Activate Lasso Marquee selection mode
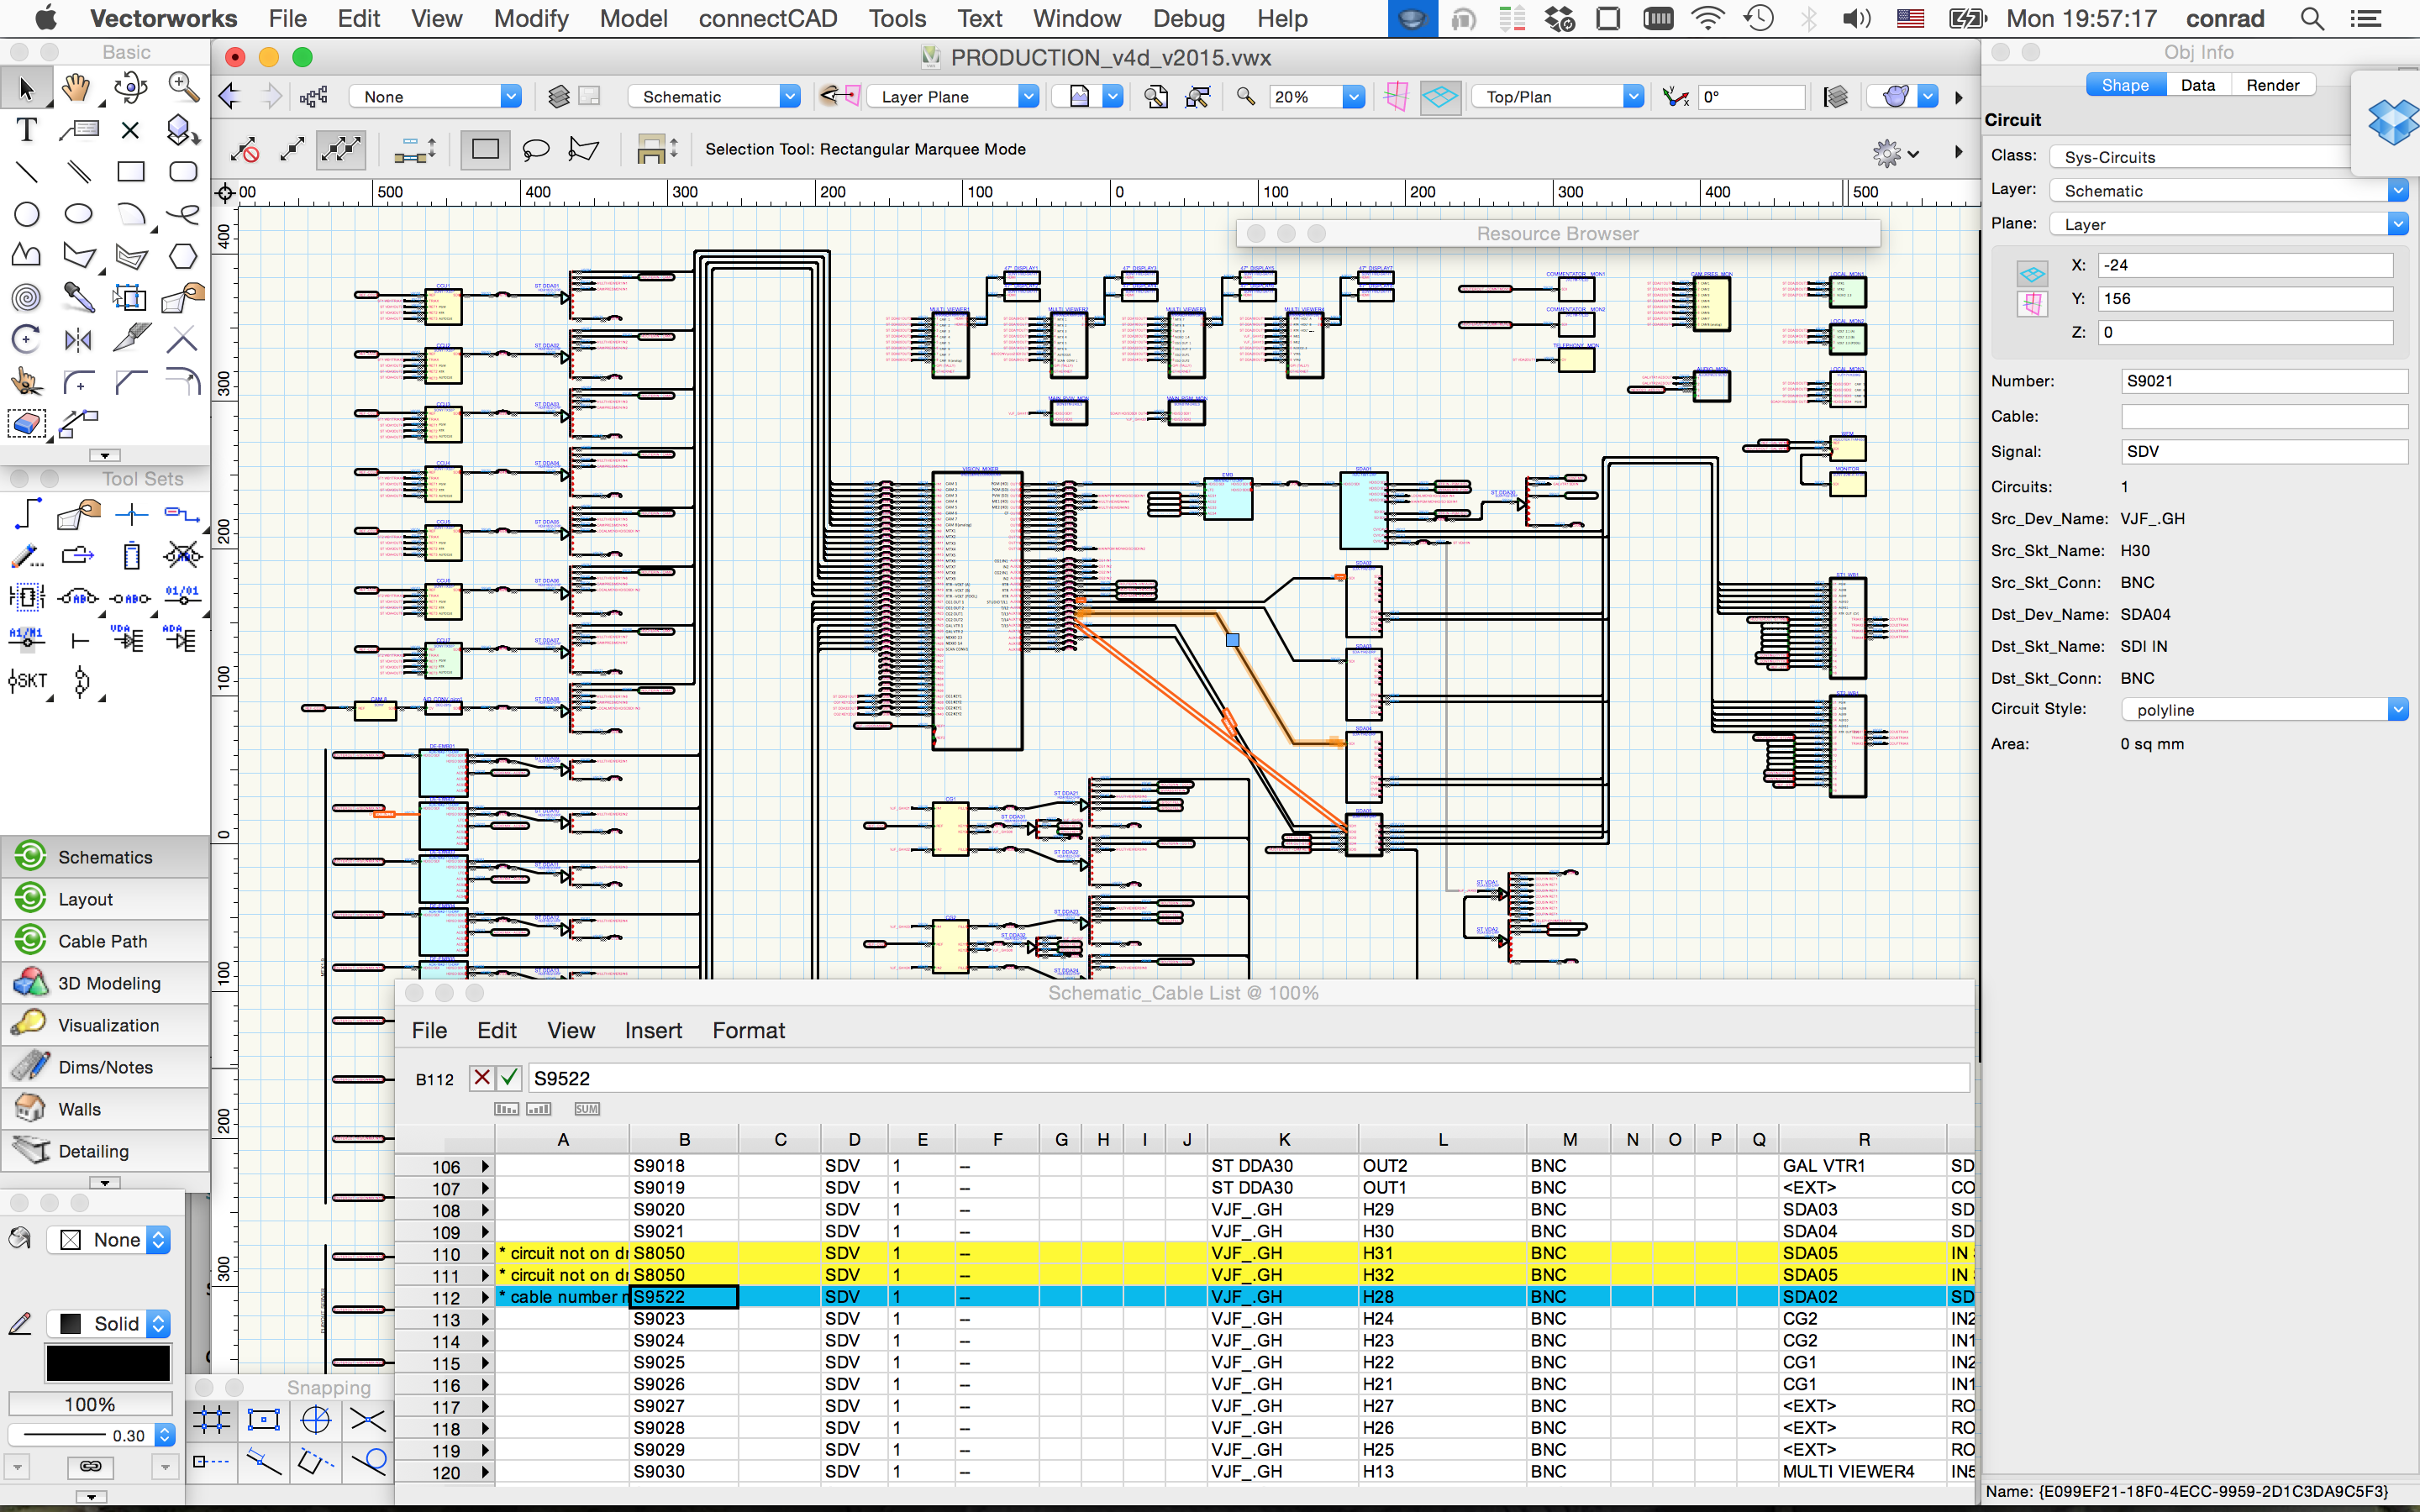Image resolution: width=2420 pixels, height=1512 pixels. coord(536,150)
